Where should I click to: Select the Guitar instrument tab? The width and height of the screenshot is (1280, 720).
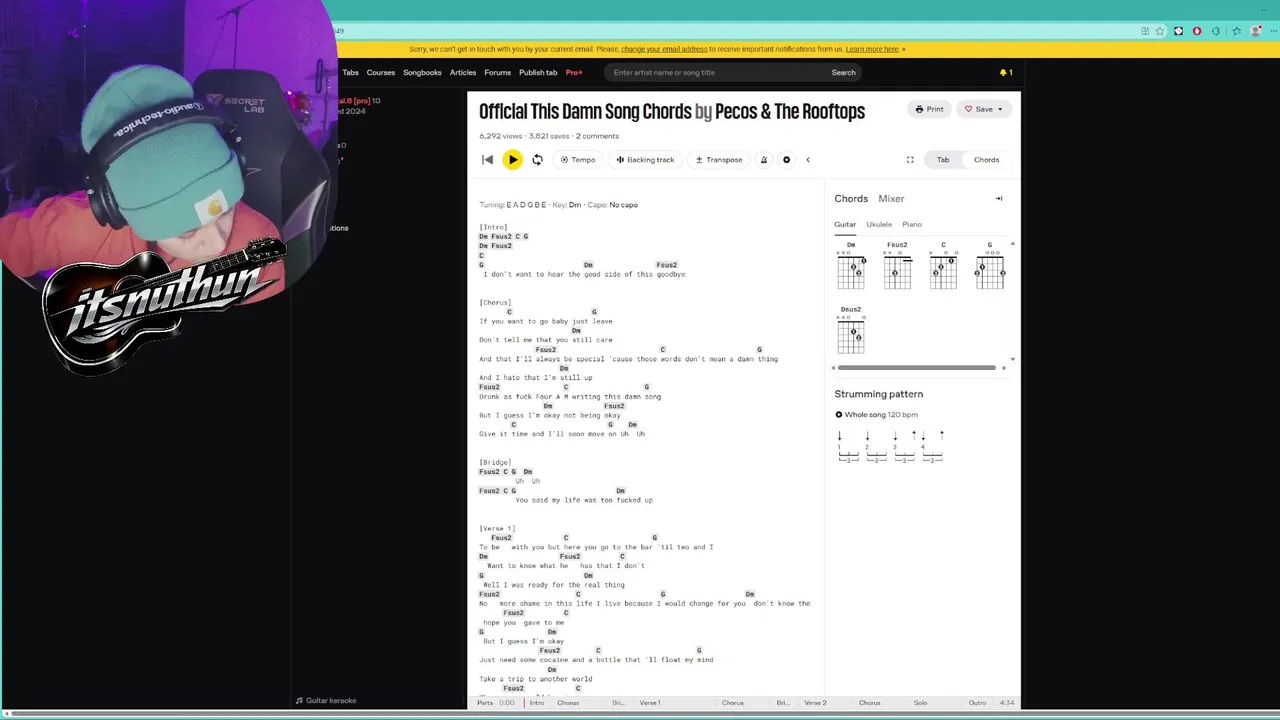click(845, 225)
